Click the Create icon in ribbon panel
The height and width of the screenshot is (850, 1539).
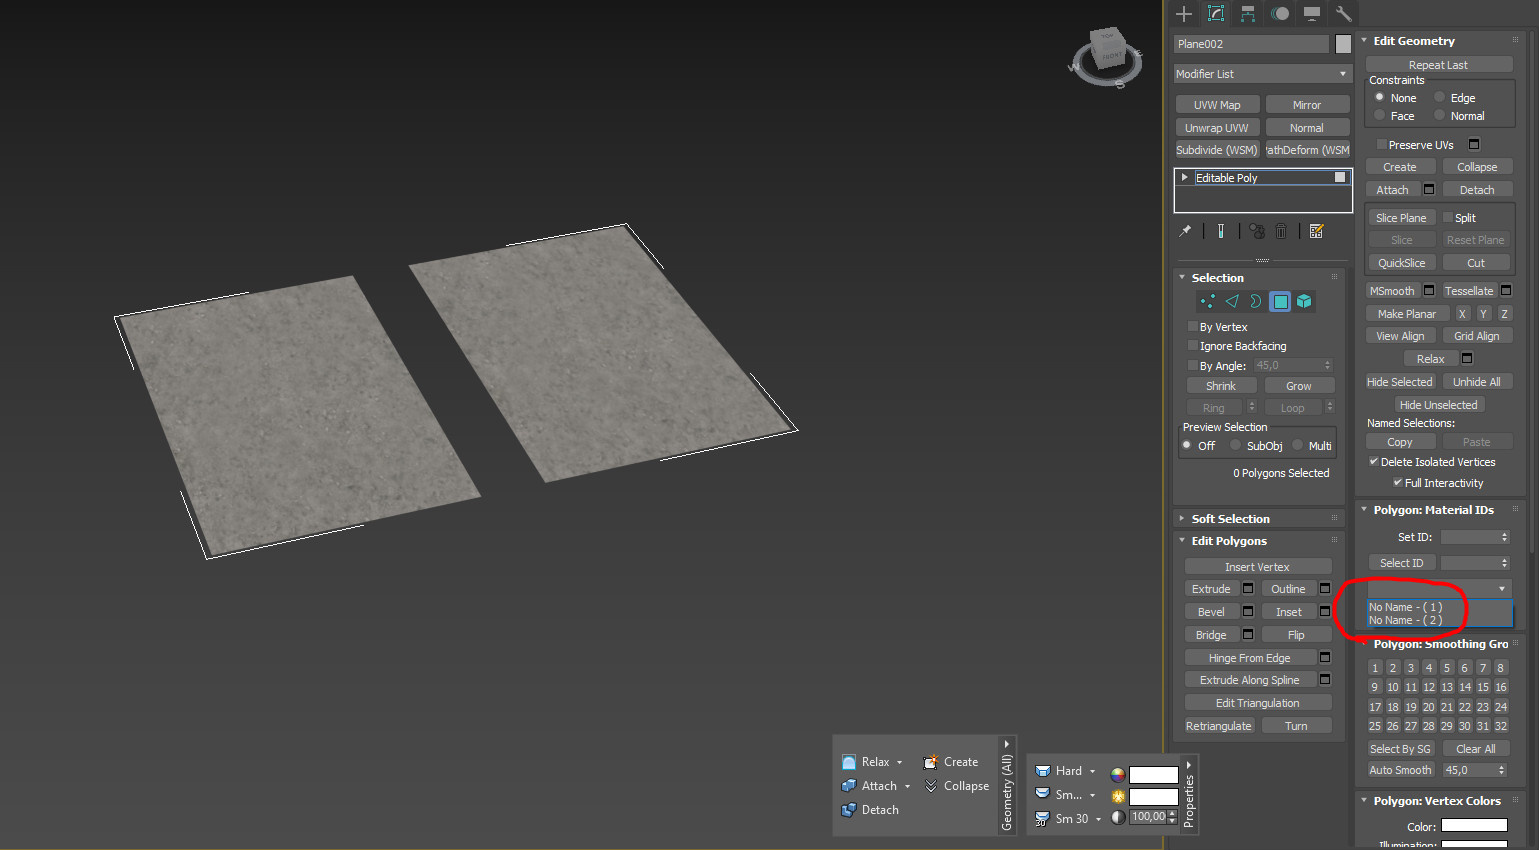[x=931, y=762]
